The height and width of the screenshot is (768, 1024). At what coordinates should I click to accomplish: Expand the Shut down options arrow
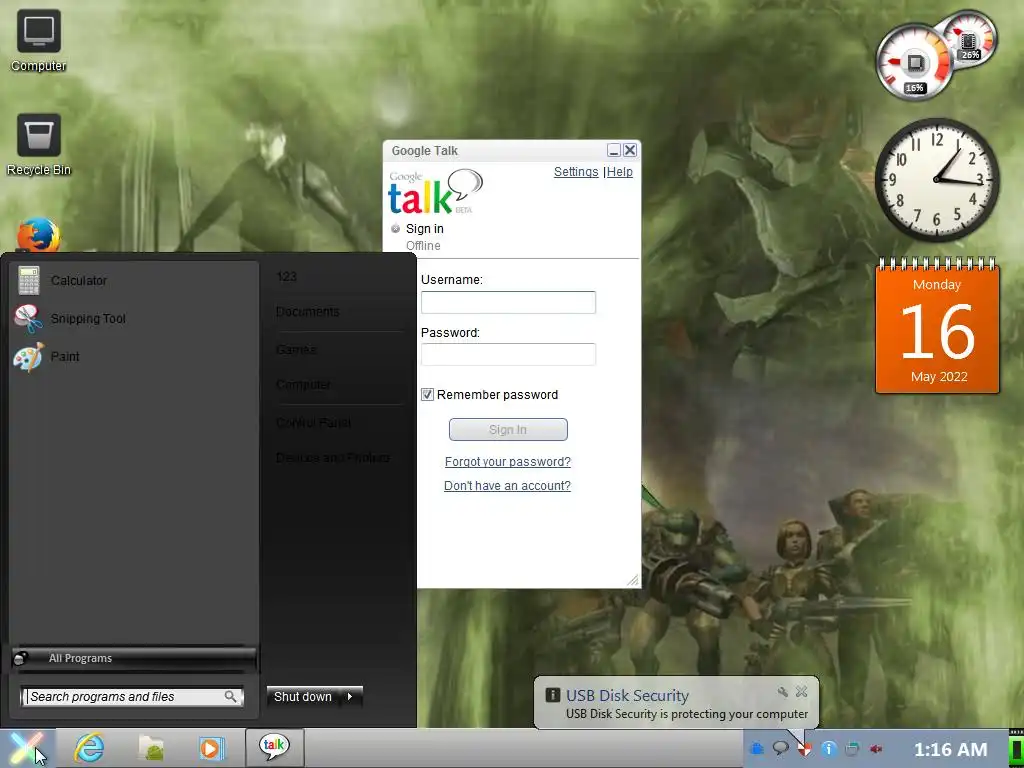click(x=351, y=697)
